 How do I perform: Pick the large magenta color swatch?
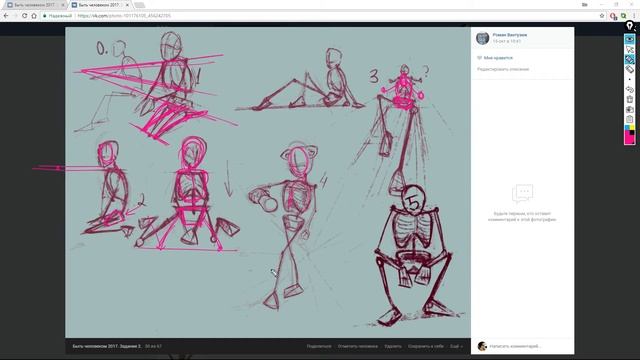click(629, 139)
